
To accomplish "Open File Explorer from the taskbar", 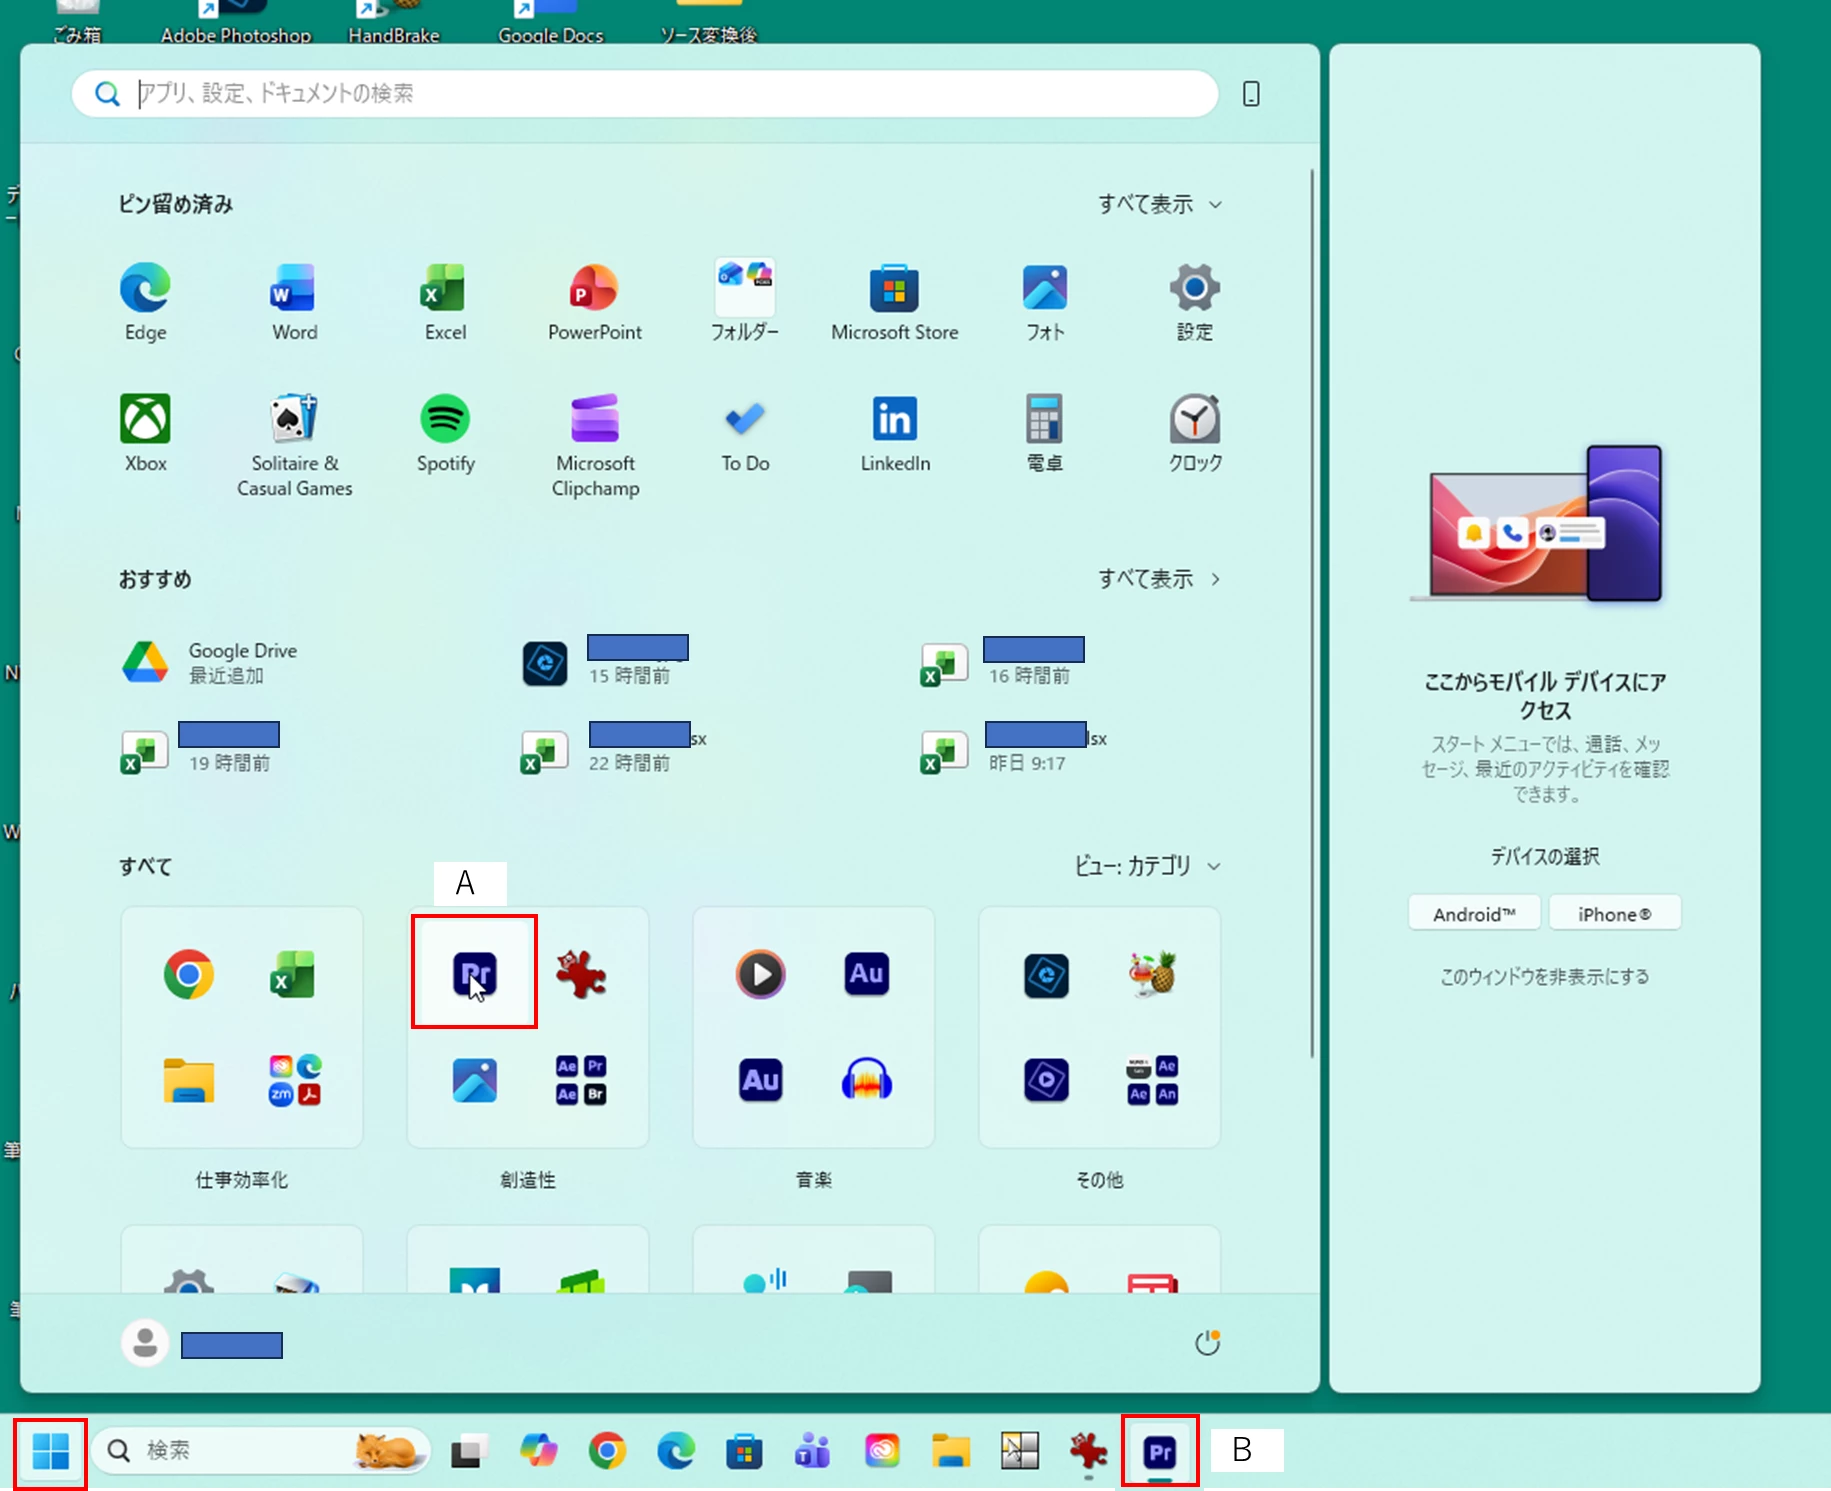I will (951, 1451).
